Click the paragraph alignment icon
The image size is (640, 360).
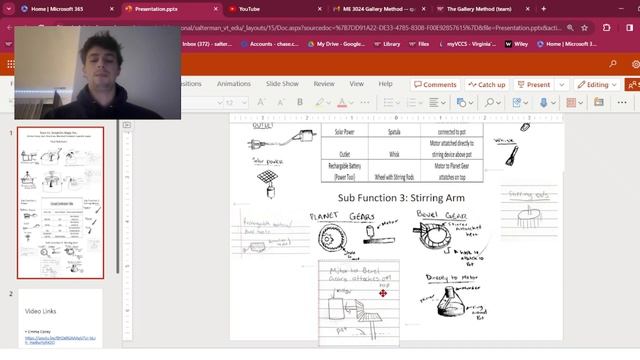pyautogui.click(x=433, y=102)
